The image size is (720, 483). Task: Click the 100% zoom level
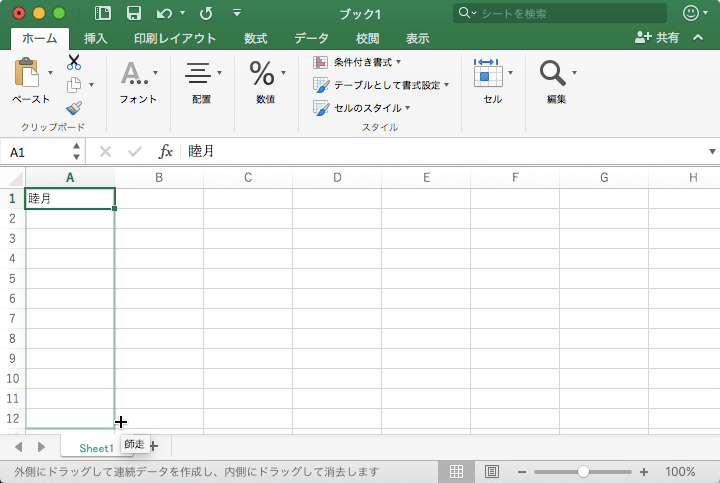(x=680, y=472)
